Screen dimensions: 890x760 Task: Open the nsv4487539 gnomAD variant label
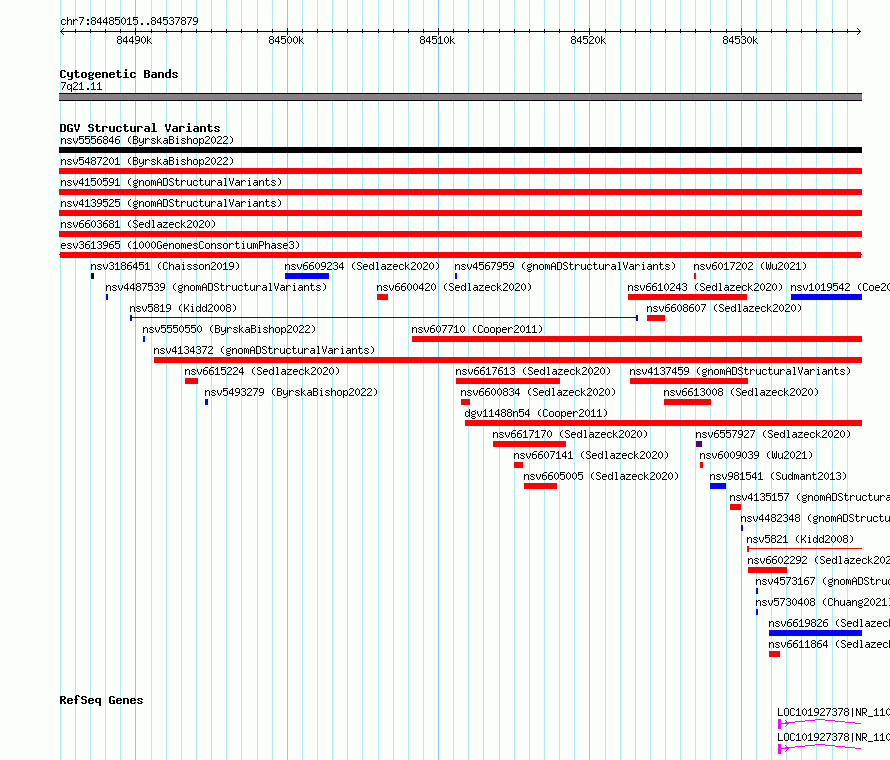tap(216, 287)
